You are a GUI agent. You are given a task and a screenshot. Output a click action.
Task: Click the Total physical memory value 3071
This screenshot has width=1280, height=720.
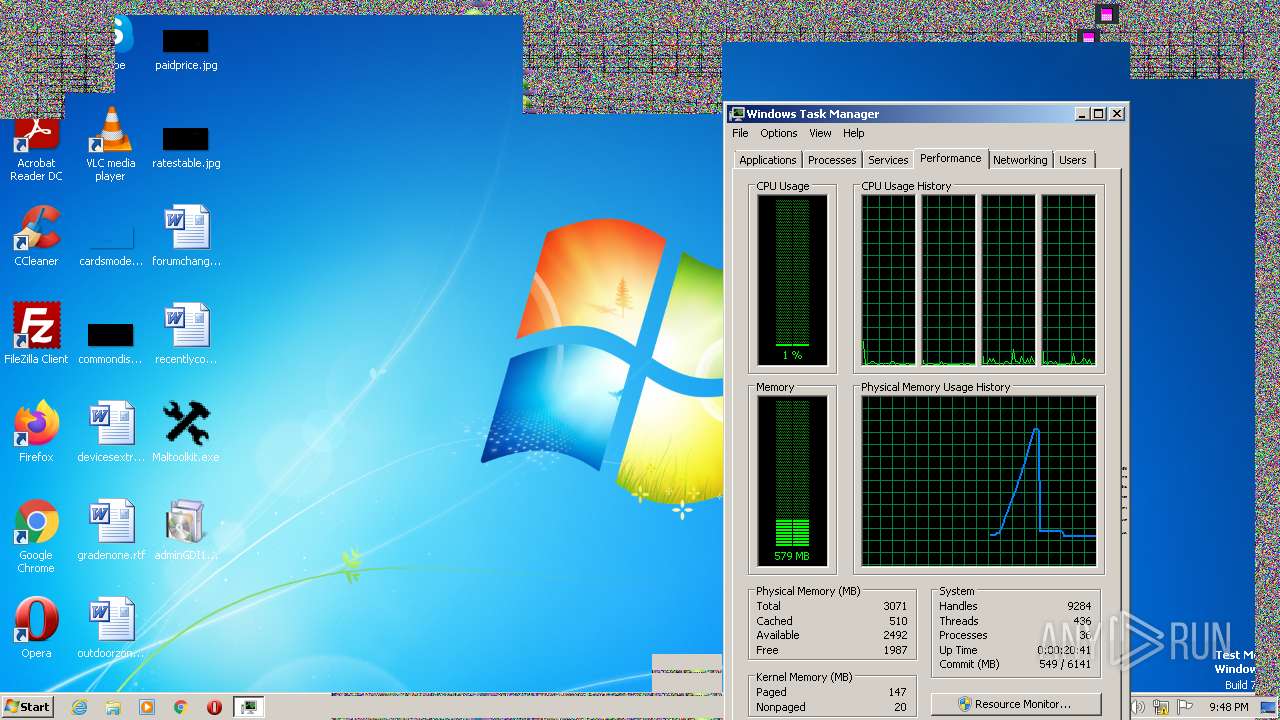tap(895, 606)
